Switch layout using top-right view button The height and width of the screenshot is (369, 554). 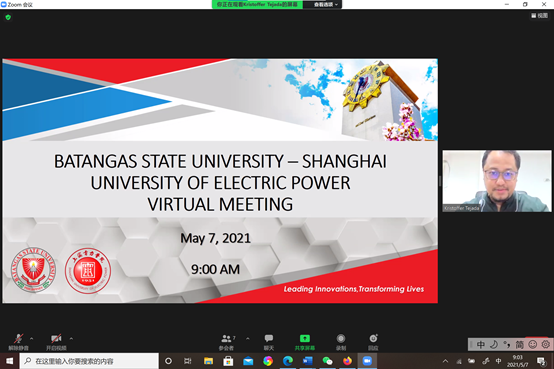point(540,16)
